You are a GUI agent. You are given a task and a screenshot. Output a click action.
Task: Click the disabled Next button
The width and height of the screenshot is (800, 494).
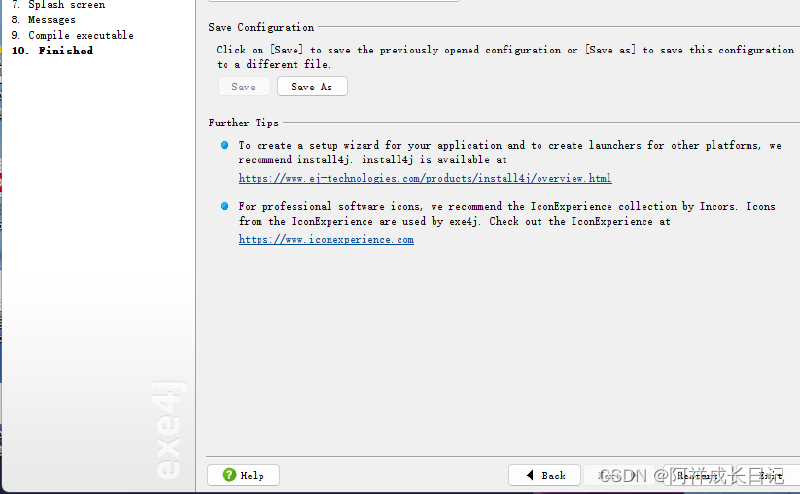(x=619, y=475)
